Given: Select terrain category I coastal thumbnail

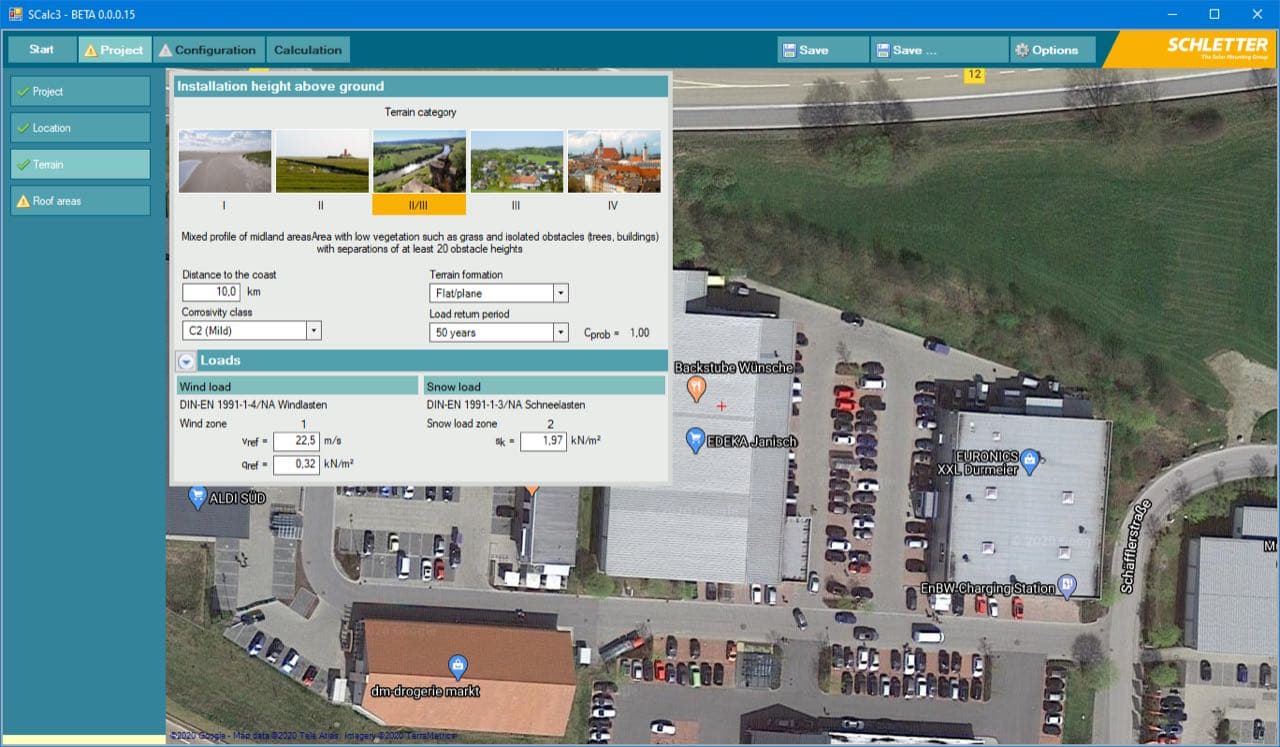Looking at the screenshot, I should tap(224, 161).
